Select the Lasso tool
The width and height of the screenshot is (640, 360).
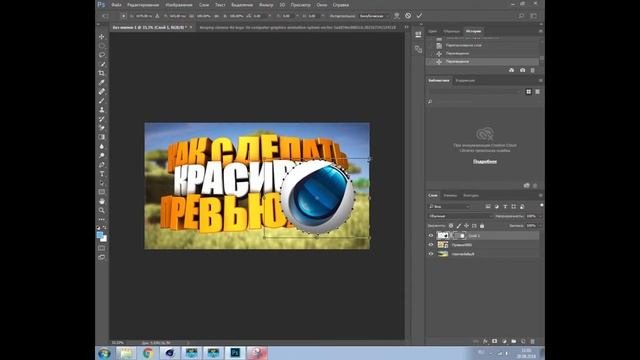[102, 55]
